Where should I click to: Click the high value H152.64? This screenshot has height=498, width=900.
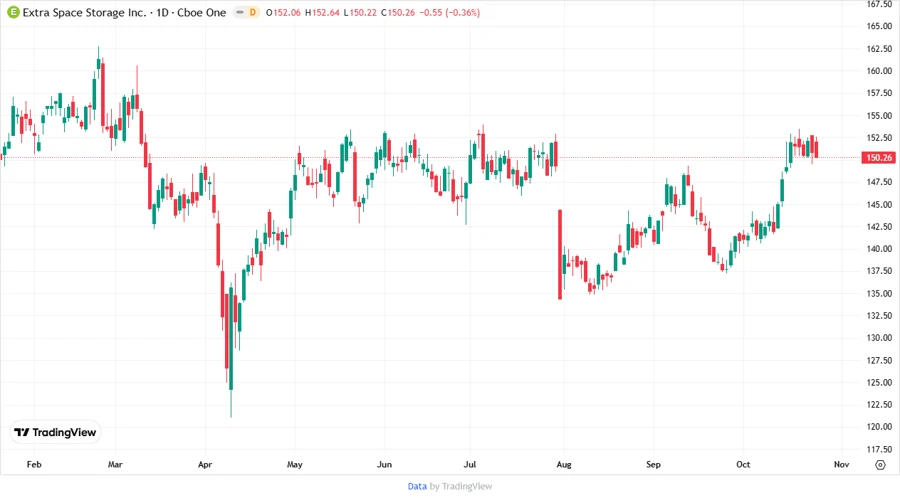click(x=322, y=12)
